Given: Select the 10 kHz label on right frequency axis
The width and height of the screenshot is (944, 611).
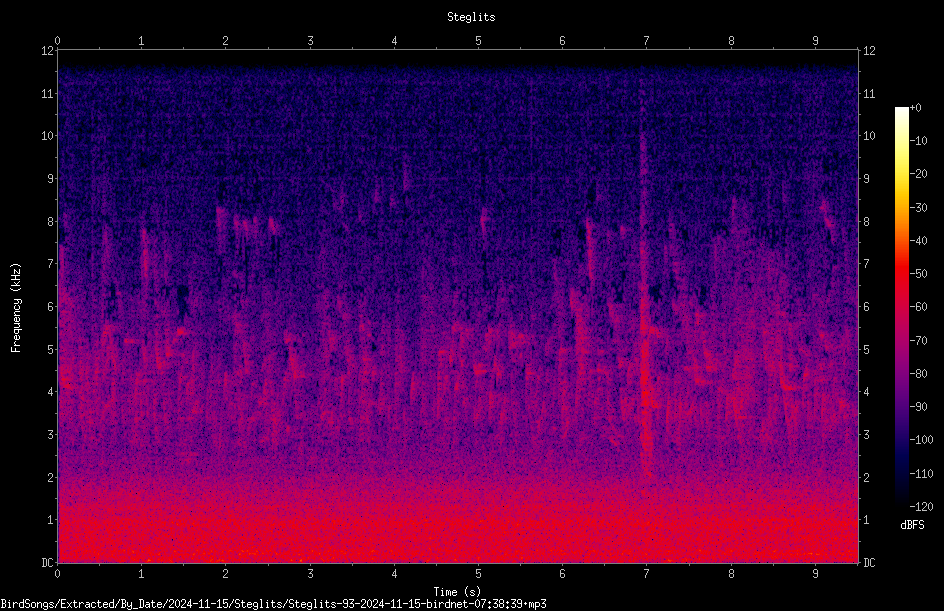Looking at the screenshot, I should click(869, 135).
